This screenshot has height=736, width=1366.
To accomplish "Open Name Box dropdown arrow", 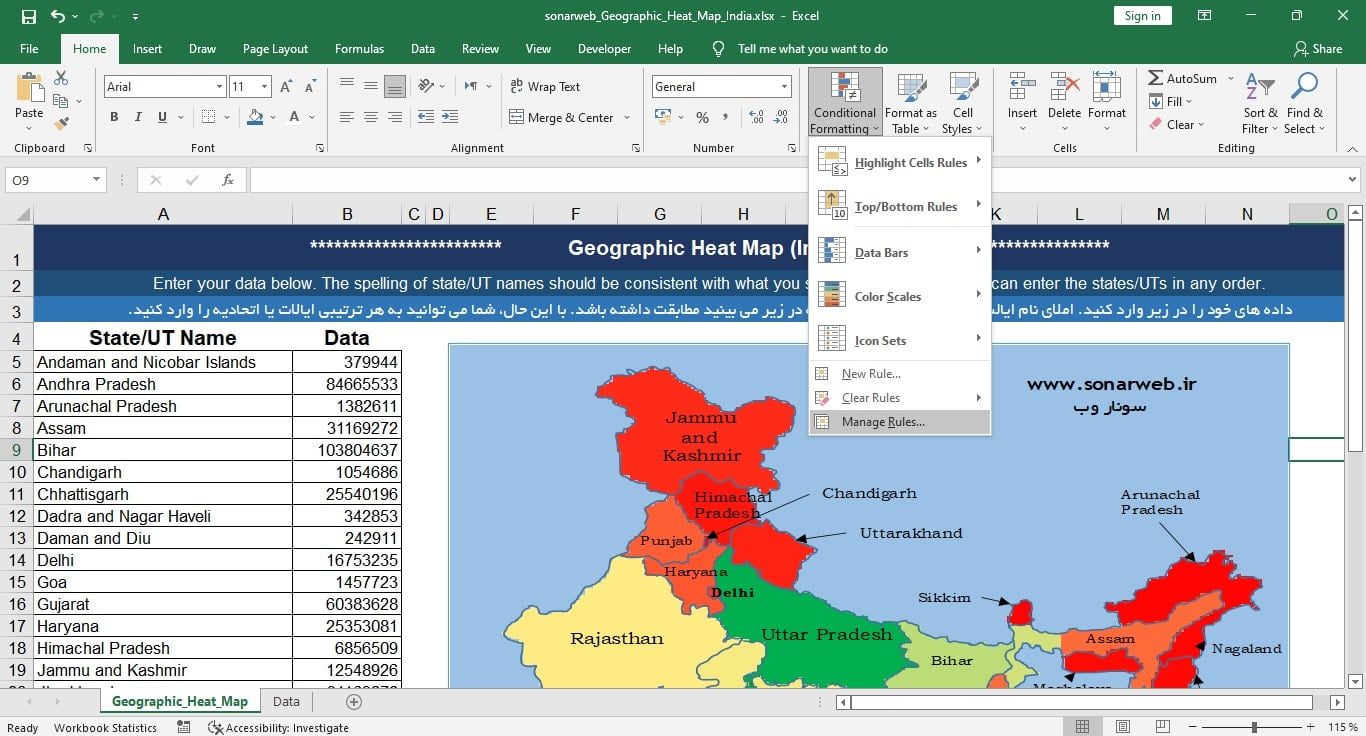I will point(97,180).
